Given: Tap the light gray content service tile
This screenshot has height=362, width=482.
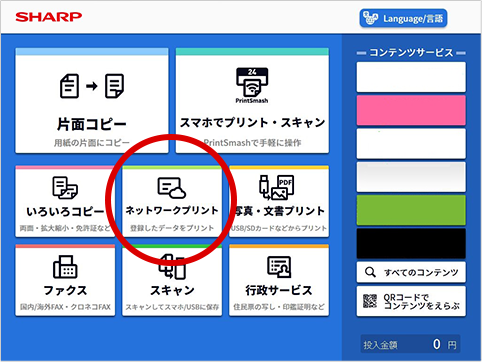Looking at the screenshot, I should point(411,177).
